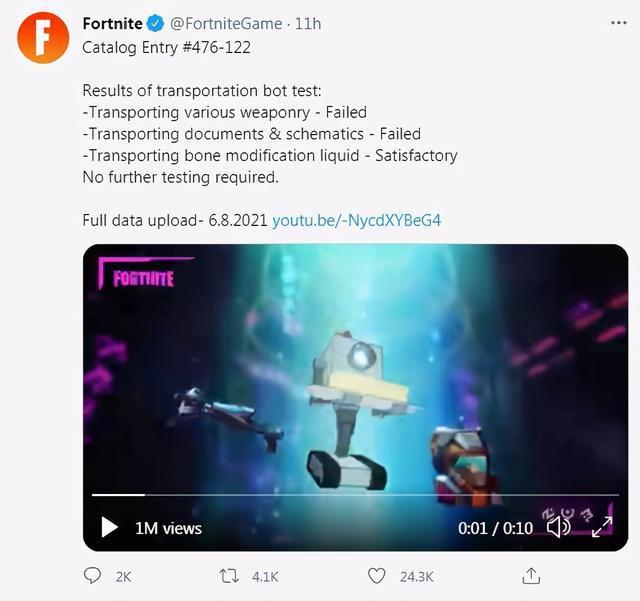Click the video's 0:01 / 0:10 time display
The width and height of the screenshot is (640, 601).
tap(495, 528)
